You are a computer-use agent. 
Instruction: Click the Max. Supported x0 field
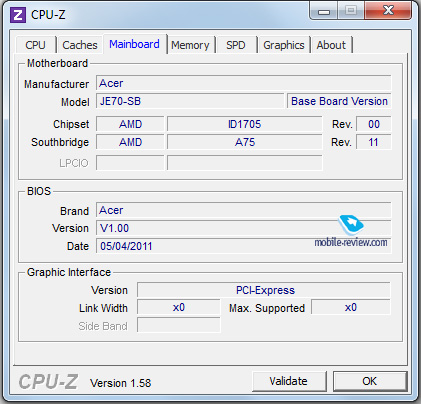point(351,307)
